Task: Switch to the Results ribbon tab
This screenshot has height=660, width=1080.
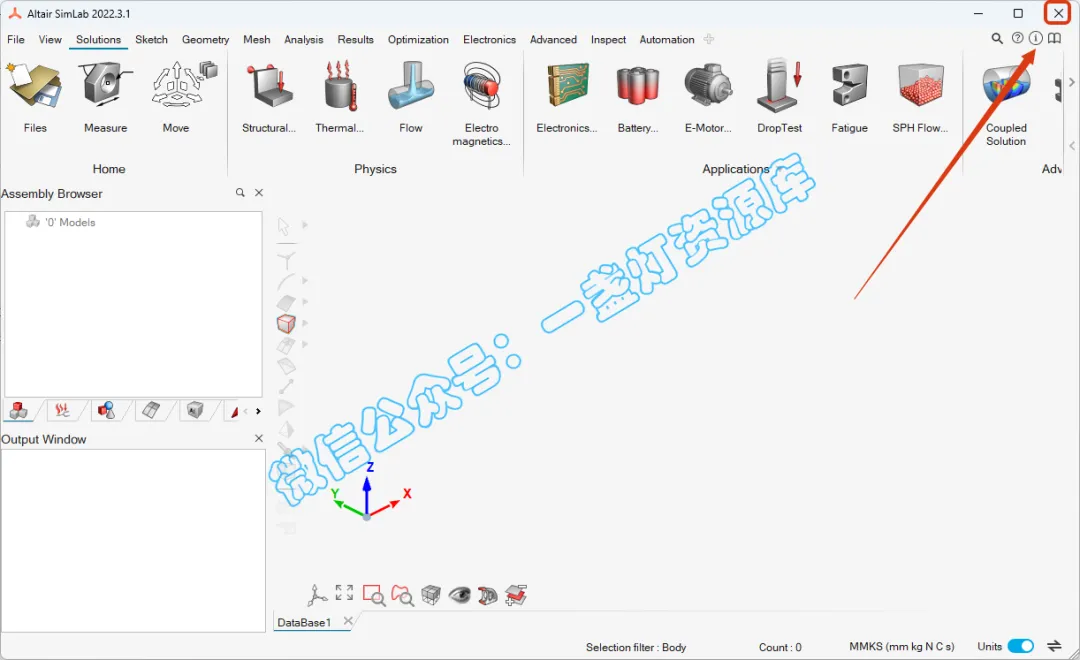Action: click(355, 39)
